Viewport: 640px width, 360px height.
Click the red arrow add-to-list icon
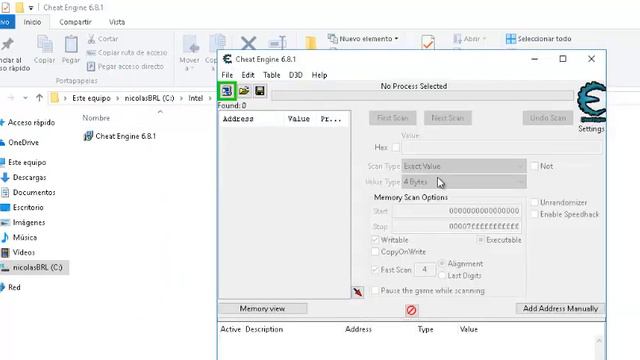(x=358, y=292)
